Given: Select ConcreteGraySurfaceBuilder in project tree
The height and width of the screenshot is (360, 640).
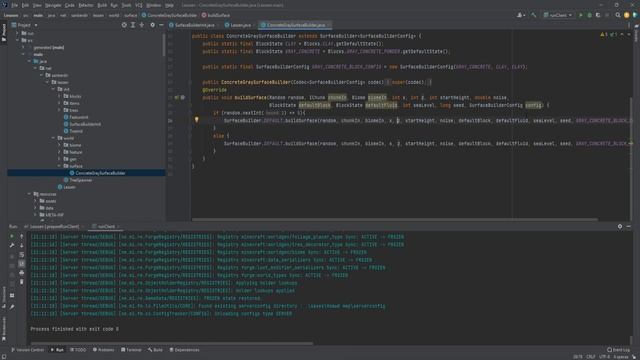Looking at the screenshot, I should coord(100,173).
